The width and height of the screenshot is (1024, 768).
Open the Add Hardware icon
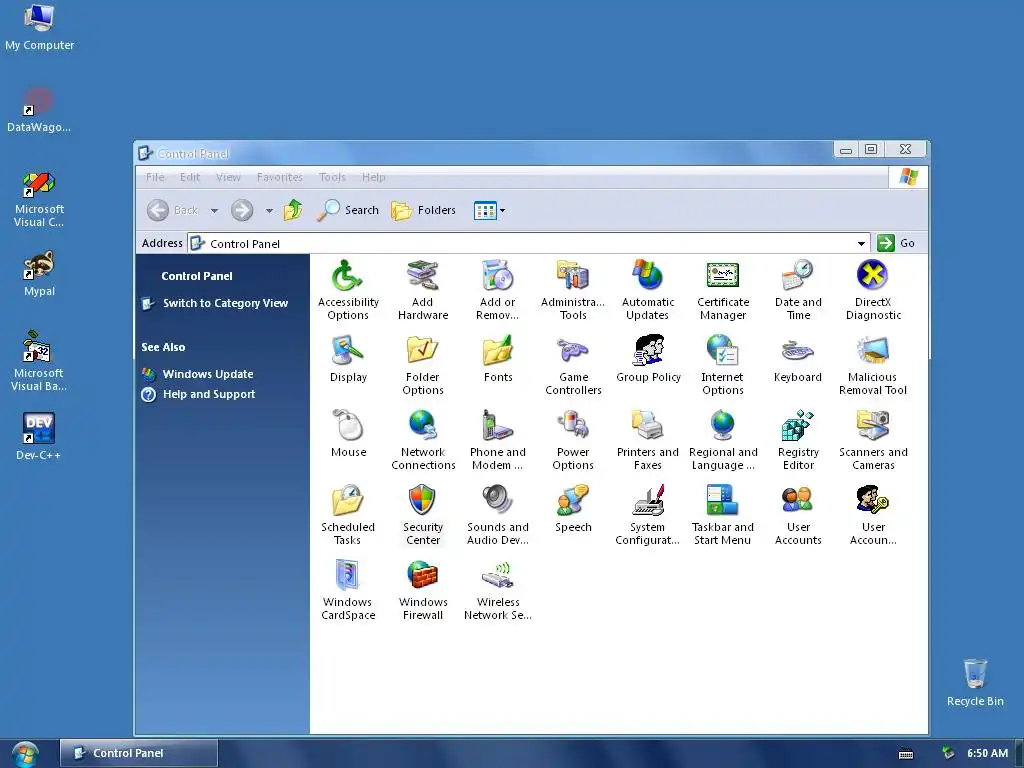coord(423,289)
